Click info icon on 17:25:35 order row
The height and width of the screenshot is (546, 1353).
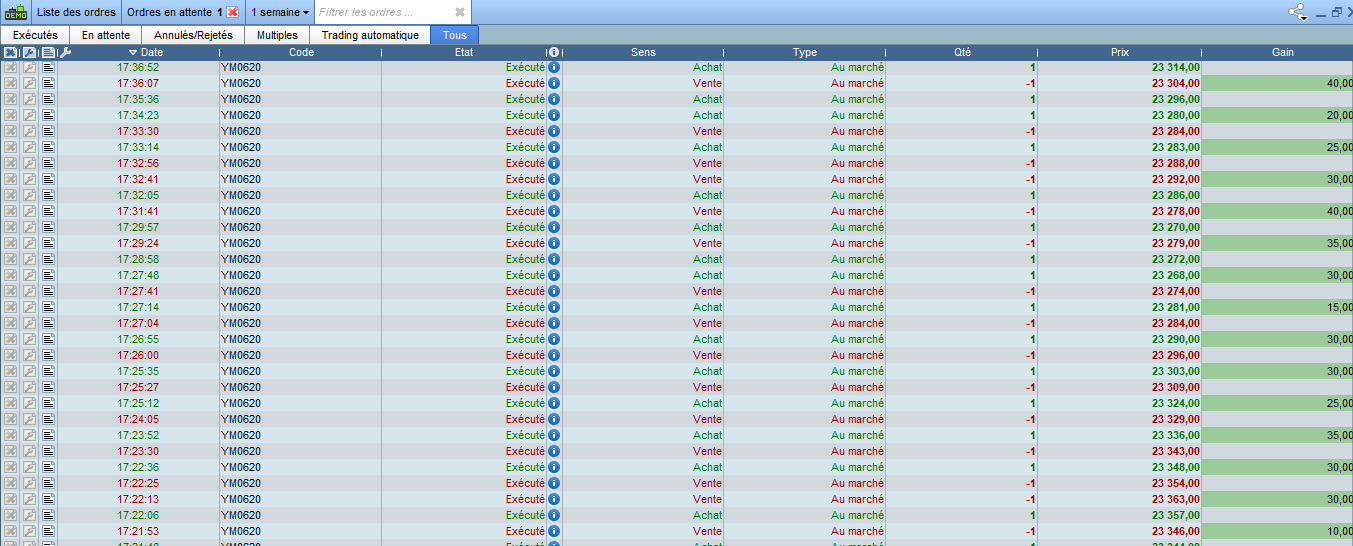(554, 371)
